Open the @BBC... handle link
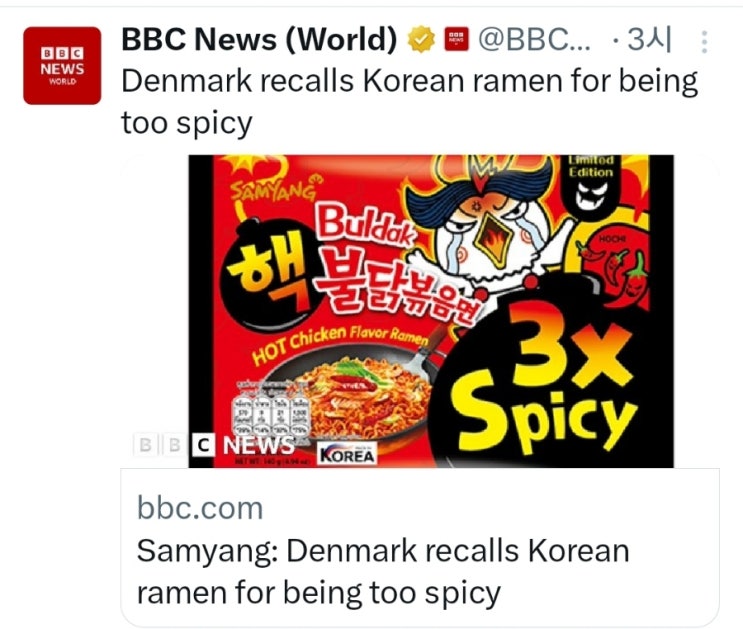Screen dimensions: 743x629 535,39
